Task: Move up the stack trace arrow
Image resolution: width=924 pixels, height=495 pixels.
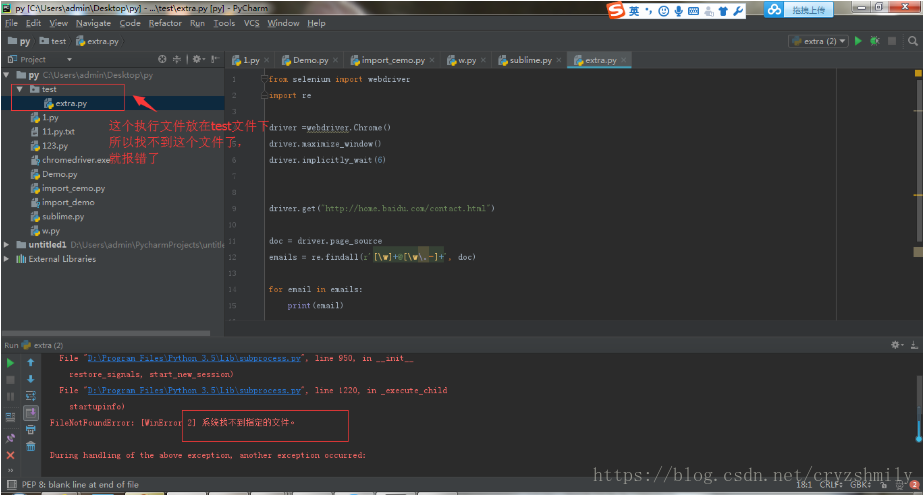Action: click(x=31, y=362)
